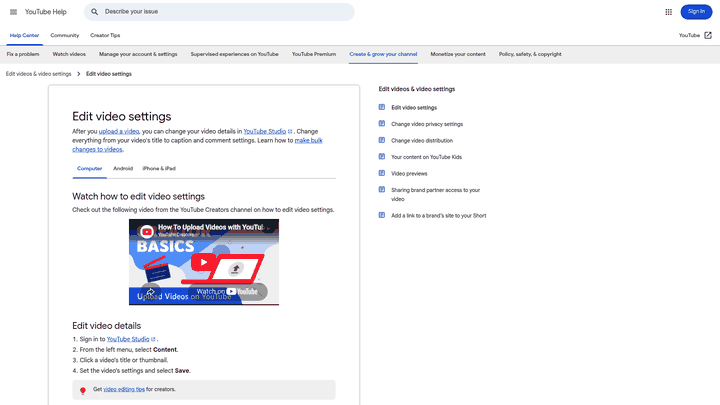
Task: Open the Google apps grid
Action: coord(669,12)
